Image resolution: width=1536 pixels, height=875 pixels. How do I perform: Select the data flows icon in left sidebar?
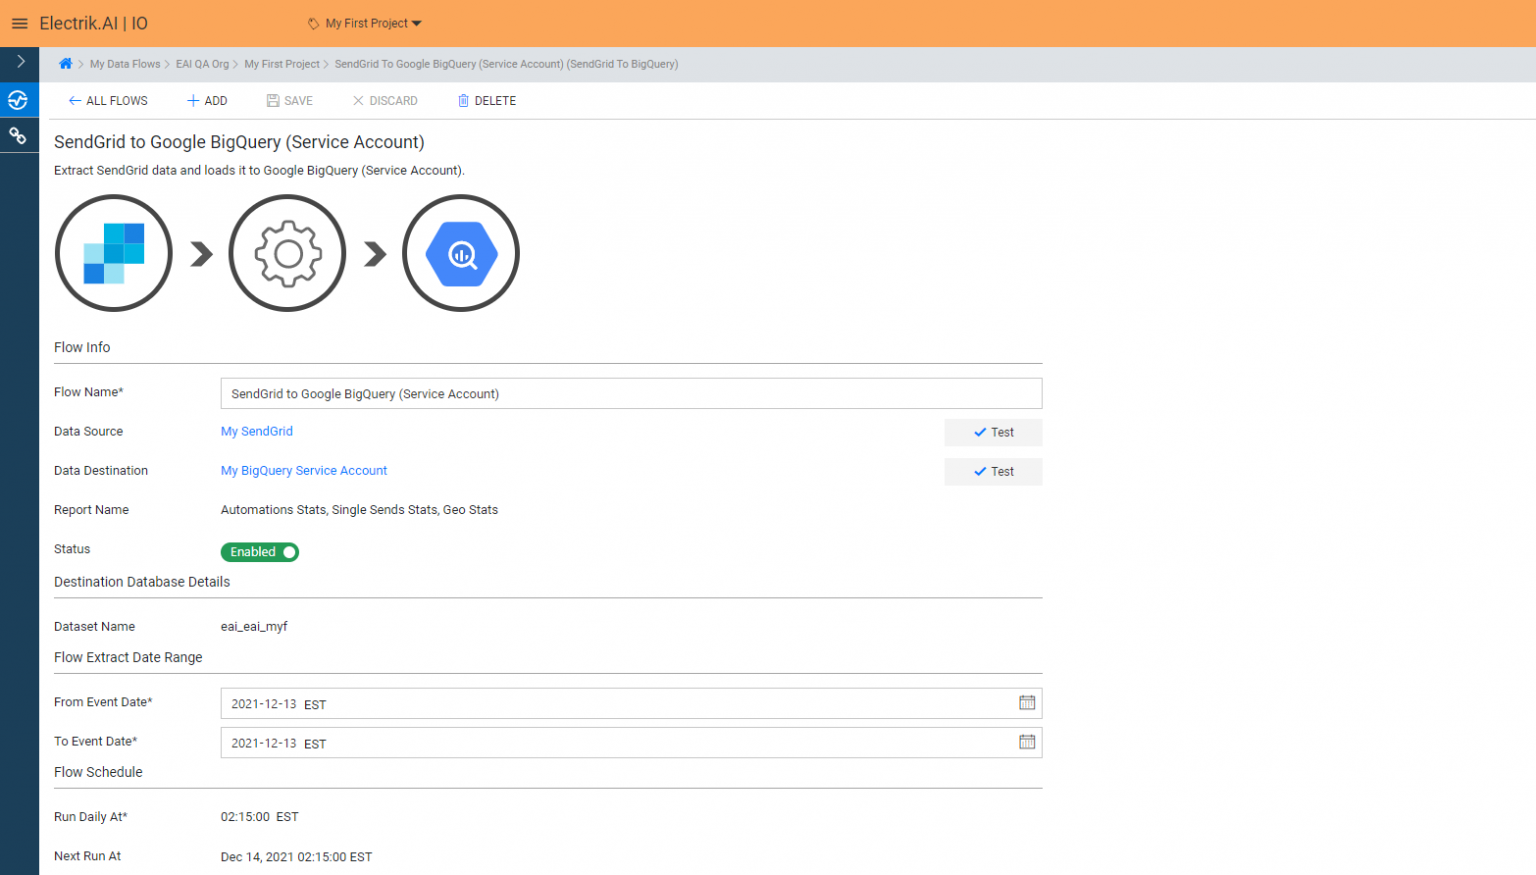click(19, 100)
